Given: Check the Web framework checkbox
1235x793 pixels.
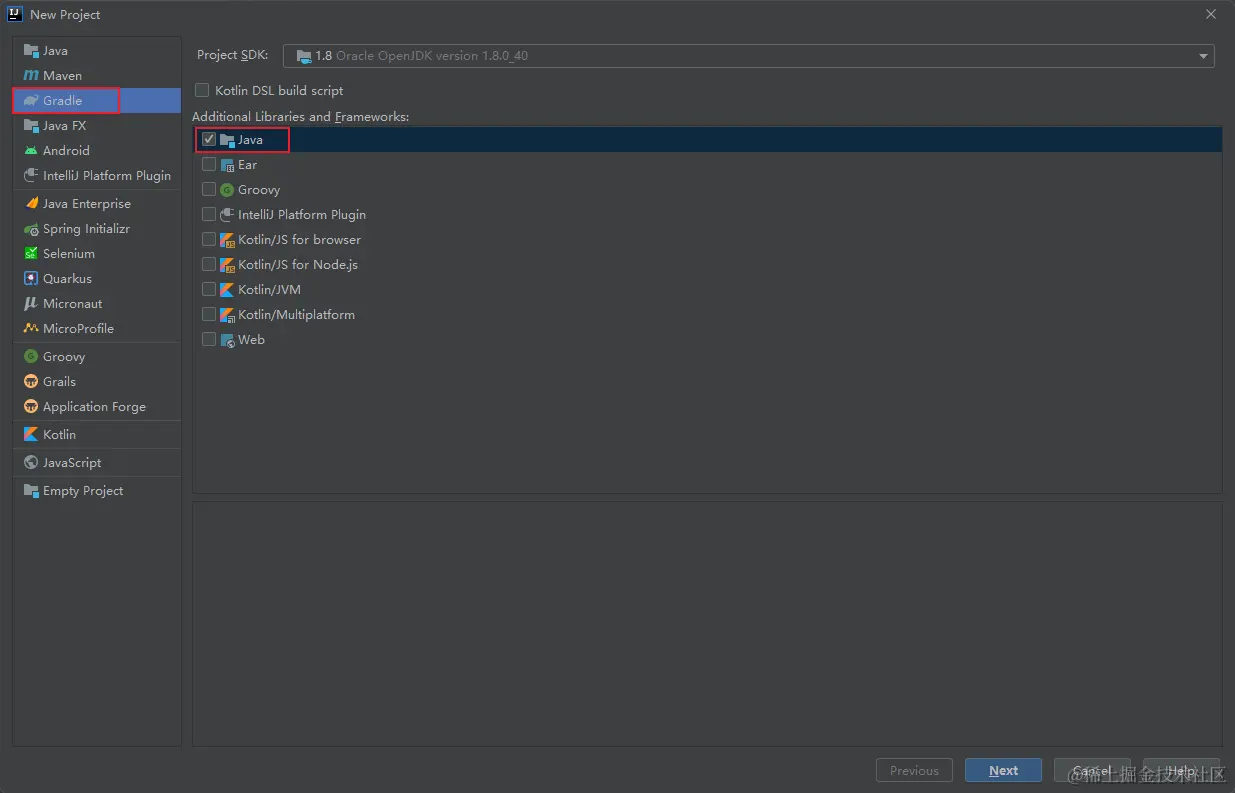Looking at the screenshot, I should click(209, 340).
